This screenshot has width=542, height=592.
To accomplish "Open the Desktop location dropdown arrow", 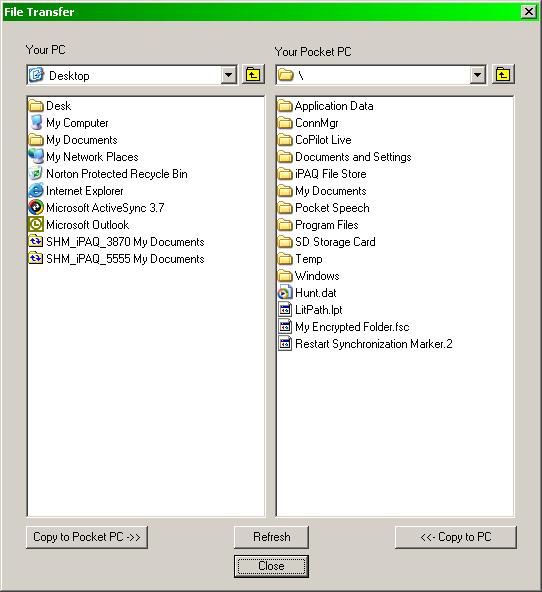I will [x=228, y=75].
